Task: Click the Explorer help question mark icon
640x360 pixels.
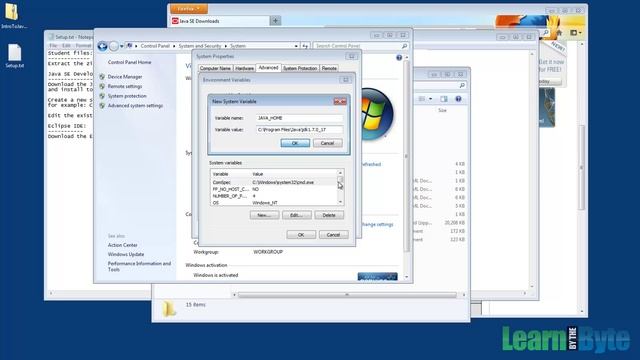Action: pyautogui.click(x=458, y=99)
